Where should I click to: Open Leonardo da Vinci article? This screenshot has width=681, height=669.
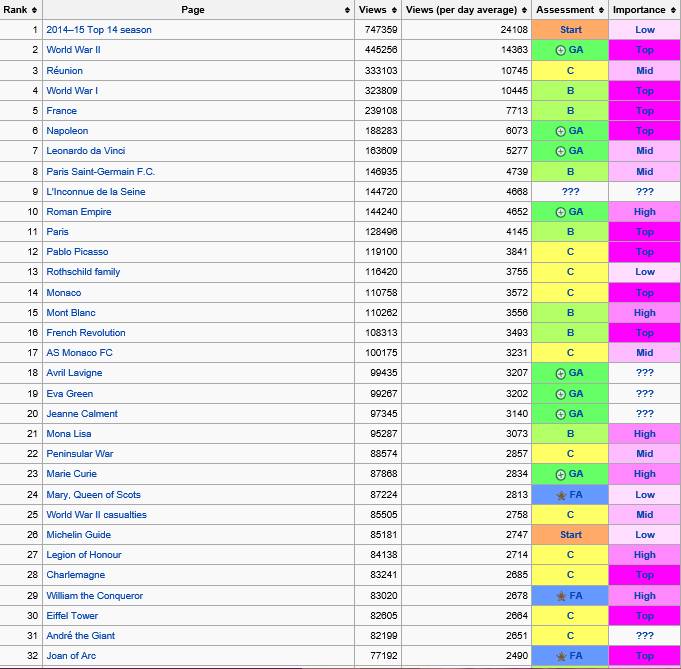[86, 151]
